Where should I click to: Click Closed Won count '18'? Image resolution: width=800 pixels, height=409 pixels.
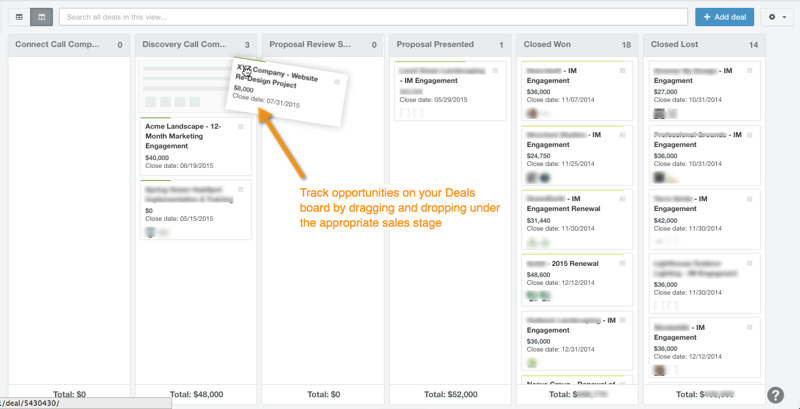pos(627,45)
